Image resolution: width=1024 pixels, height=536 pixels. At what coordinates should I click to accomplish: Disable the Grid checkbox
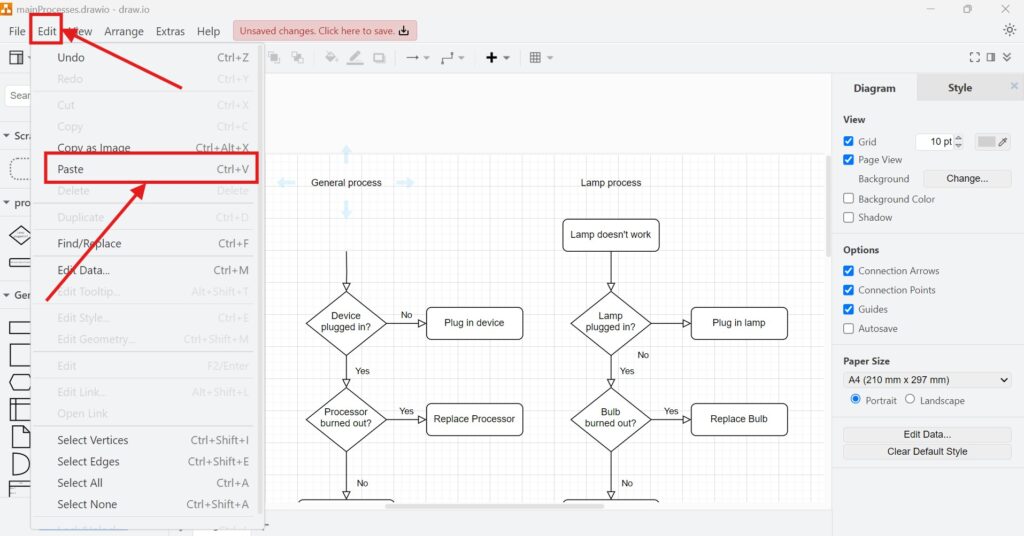[x=849, y=142]
